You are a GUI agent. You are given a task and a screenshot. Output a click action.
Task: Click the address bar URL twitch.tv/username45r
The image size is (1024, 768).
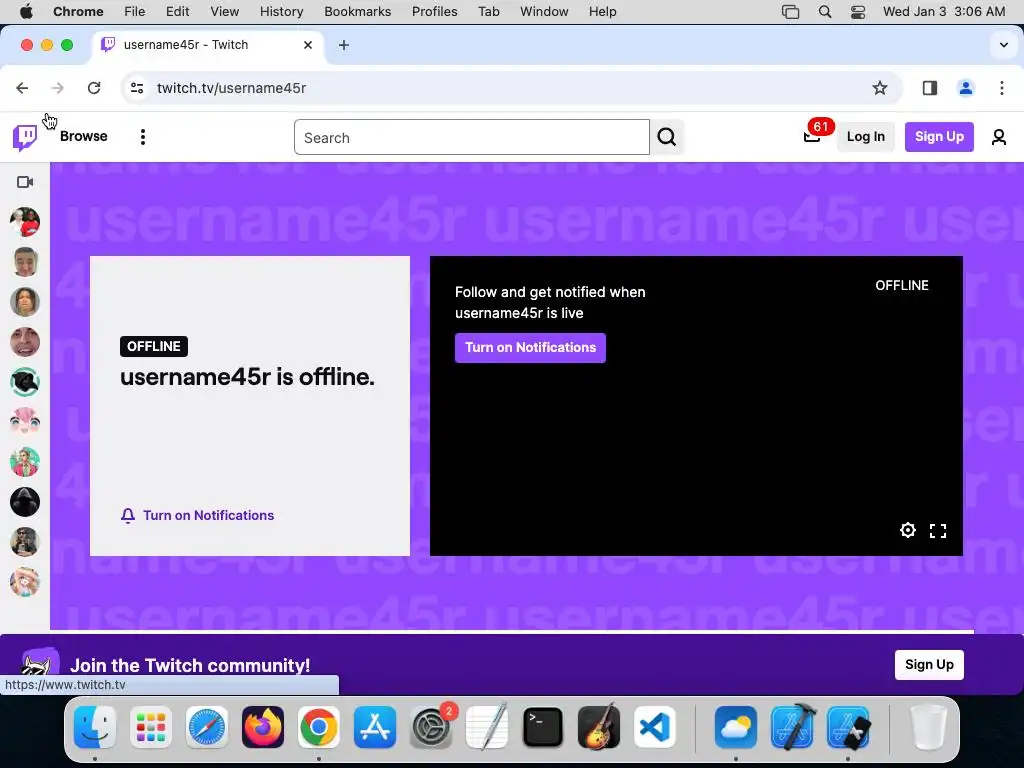[231, 88]
